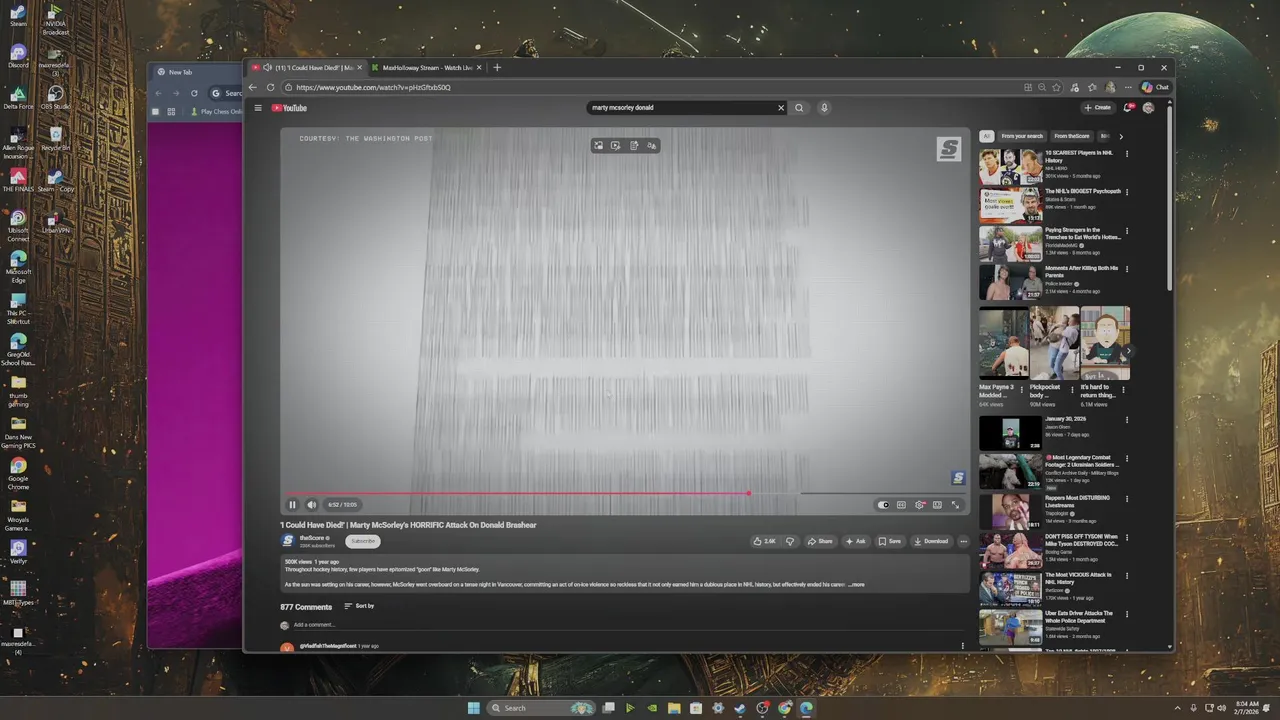Open File Explorer from the taskbar

[x=674, y=708]
